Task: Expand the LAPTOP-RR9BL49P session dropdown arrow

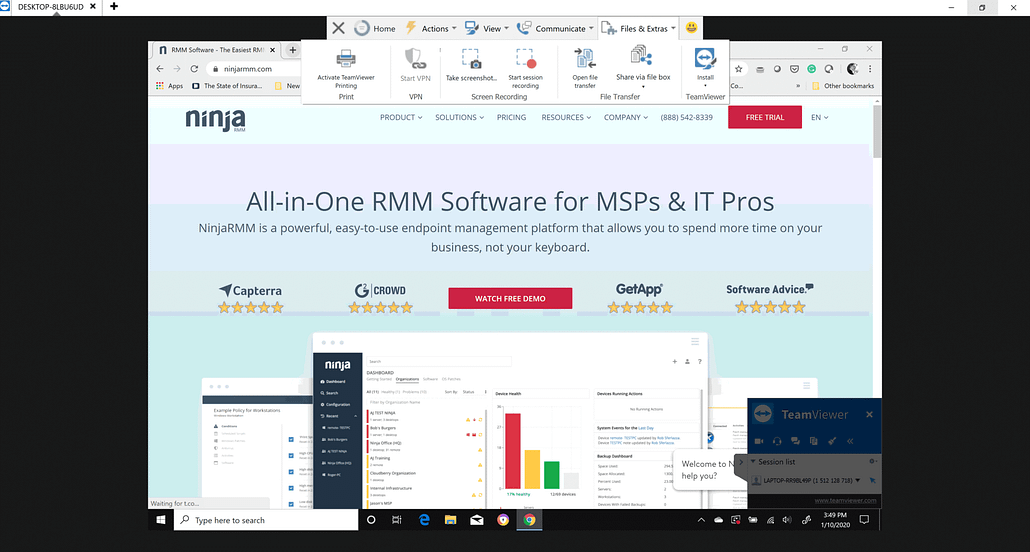Action: (858, 480)
